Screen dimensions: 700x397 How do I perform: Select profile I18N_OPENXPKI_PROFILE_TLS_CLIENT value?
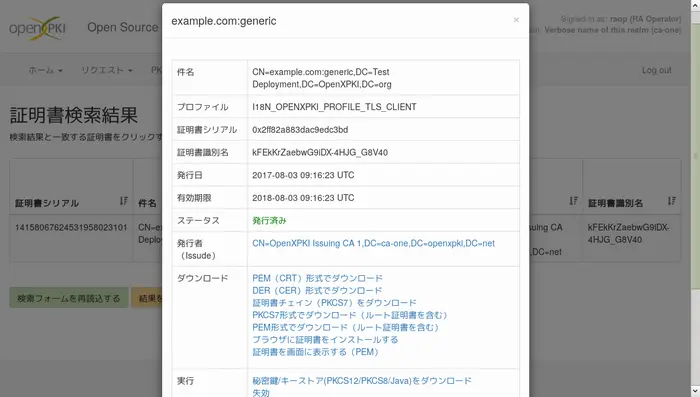[x=334, y=107]
